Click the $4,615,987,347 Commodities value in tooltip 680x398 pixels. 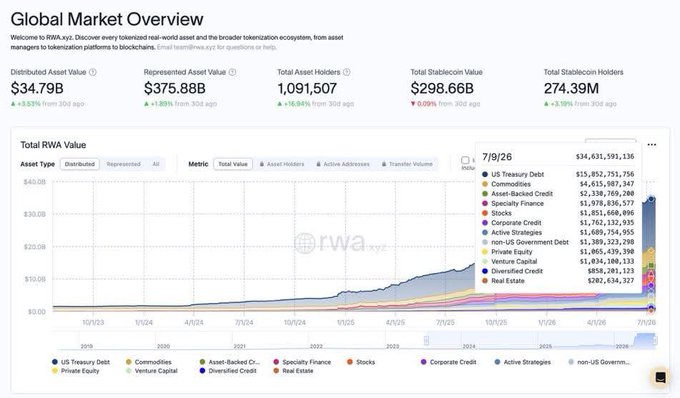607,184
